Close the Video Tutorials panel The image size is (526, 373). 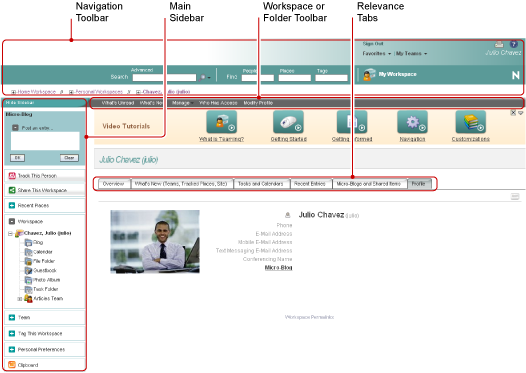(513, 113)
